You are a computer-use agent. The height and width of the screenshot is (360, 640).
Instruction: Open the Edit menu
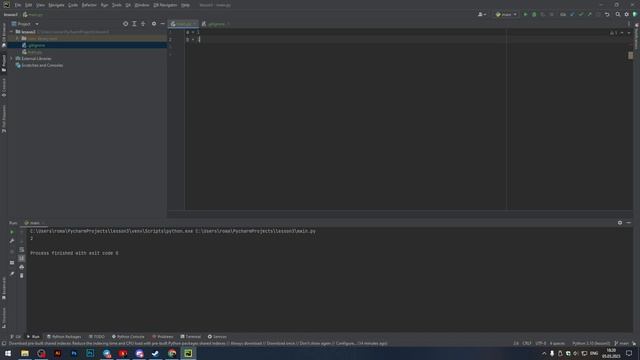[29, 5]
